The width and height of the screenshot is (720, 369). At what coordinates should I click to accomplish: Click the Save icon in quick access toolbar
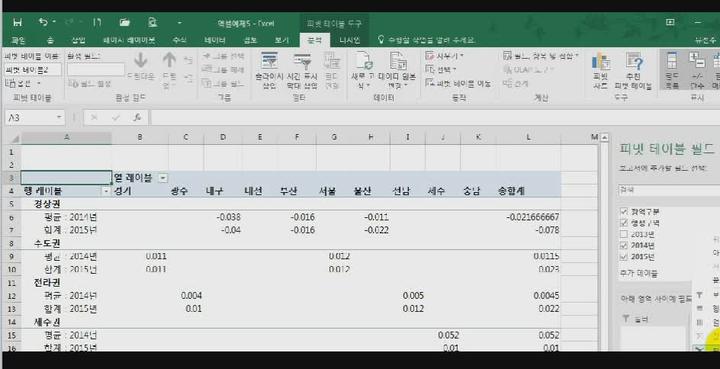(x=17, y=22)
